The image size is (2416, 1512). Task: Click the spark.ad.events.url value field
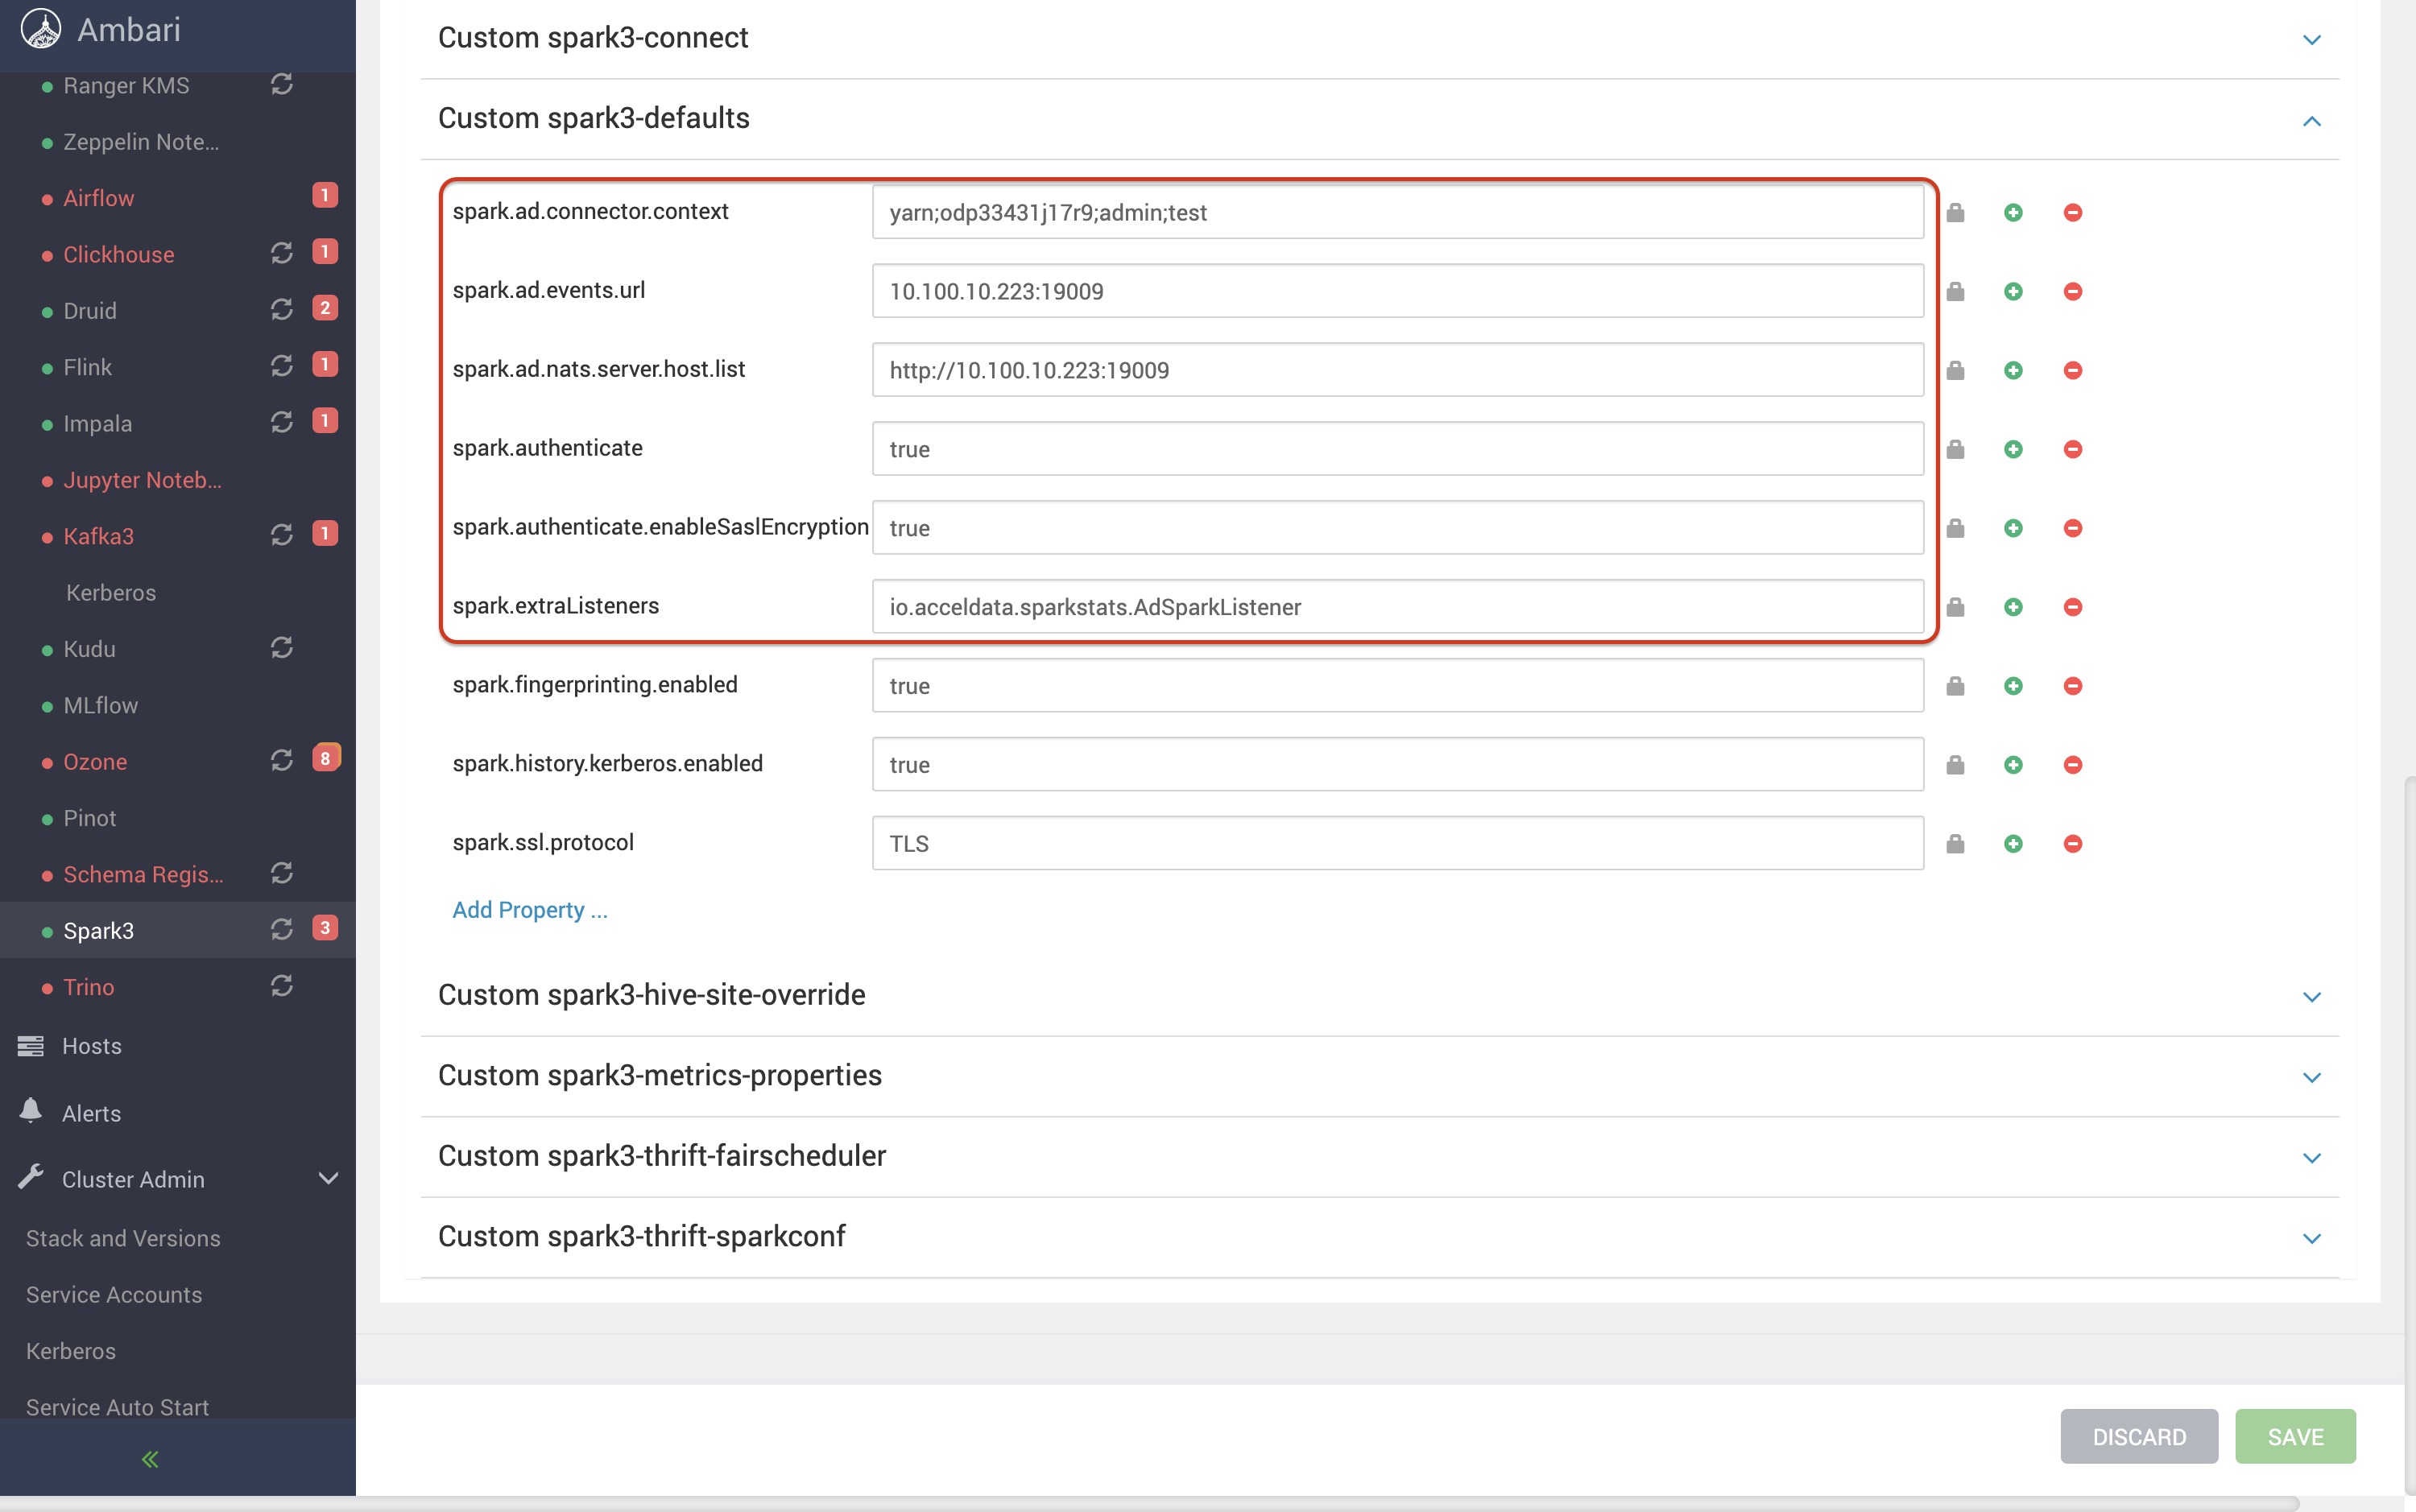(1397, 291)
